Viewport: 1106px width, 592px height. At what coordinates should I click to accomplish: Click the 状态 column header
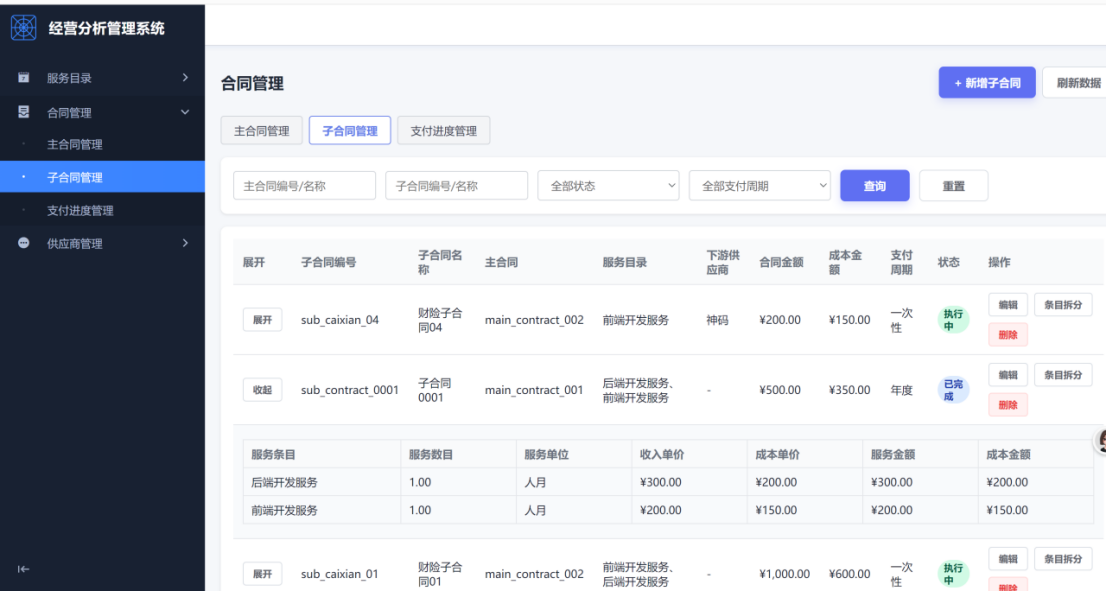click(949, 262)
